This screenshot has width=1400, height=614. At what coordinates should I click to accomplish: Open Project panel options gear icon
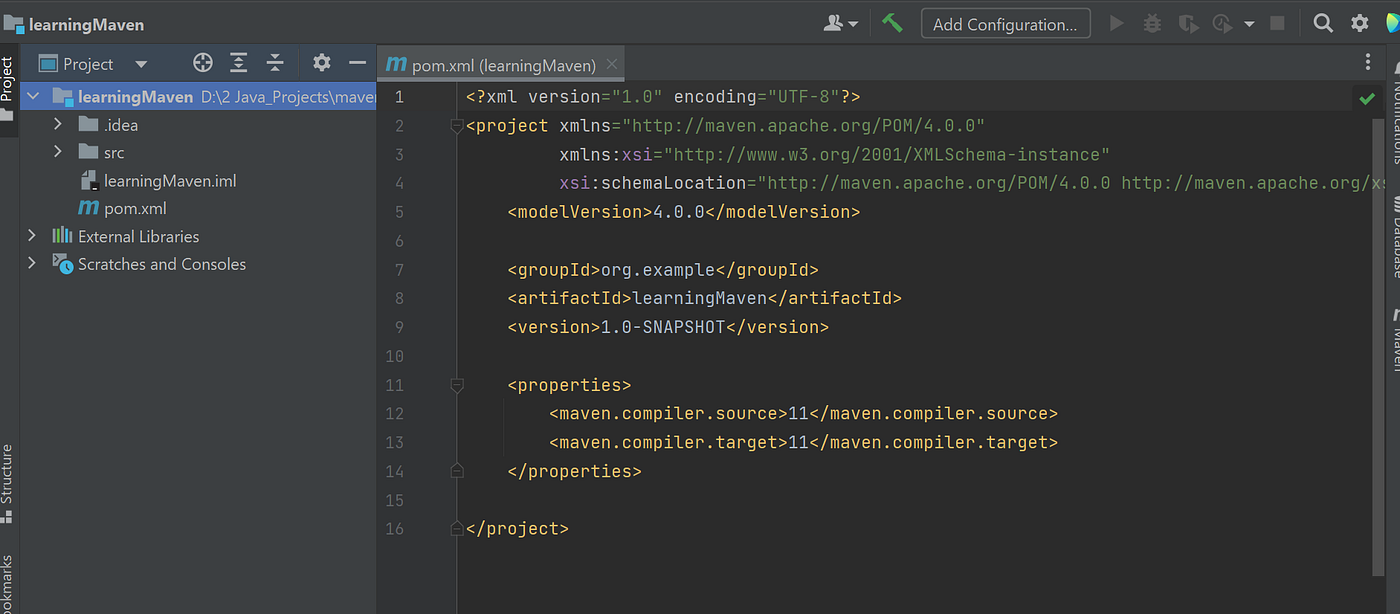pyautogui.click(x=321, y=62)
